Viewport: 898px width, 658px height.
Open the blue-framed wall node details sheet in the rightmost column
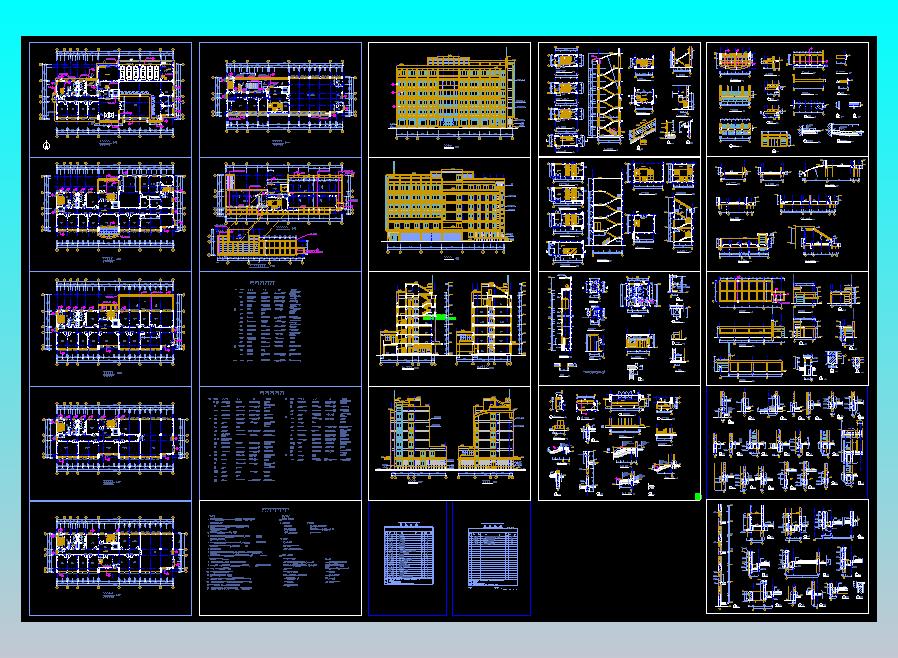[x=787, y=443]
